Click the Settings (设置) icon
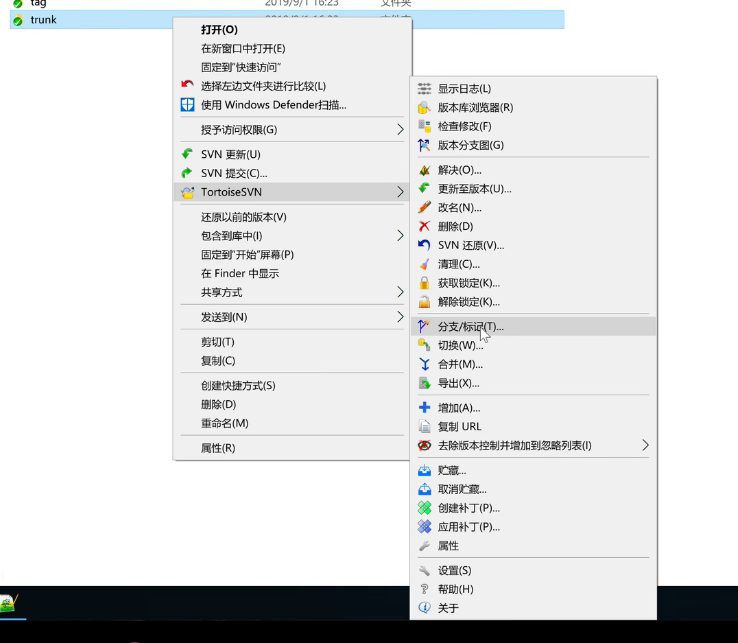 424,571
